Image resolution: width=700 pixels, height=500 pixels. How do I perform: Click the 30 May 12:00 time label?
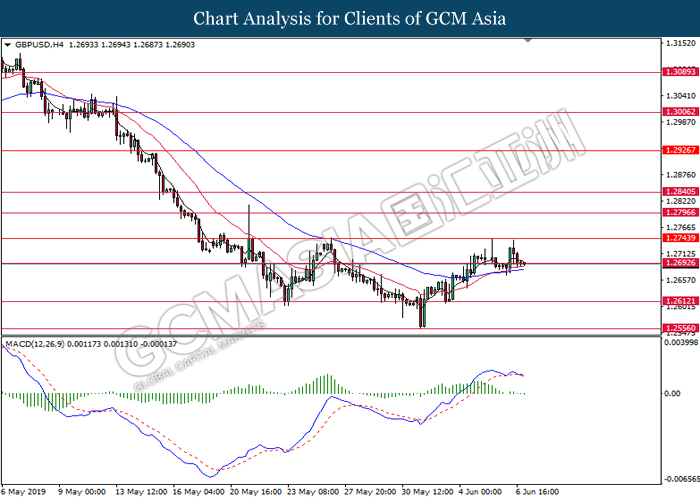click(x=427, y=492)
